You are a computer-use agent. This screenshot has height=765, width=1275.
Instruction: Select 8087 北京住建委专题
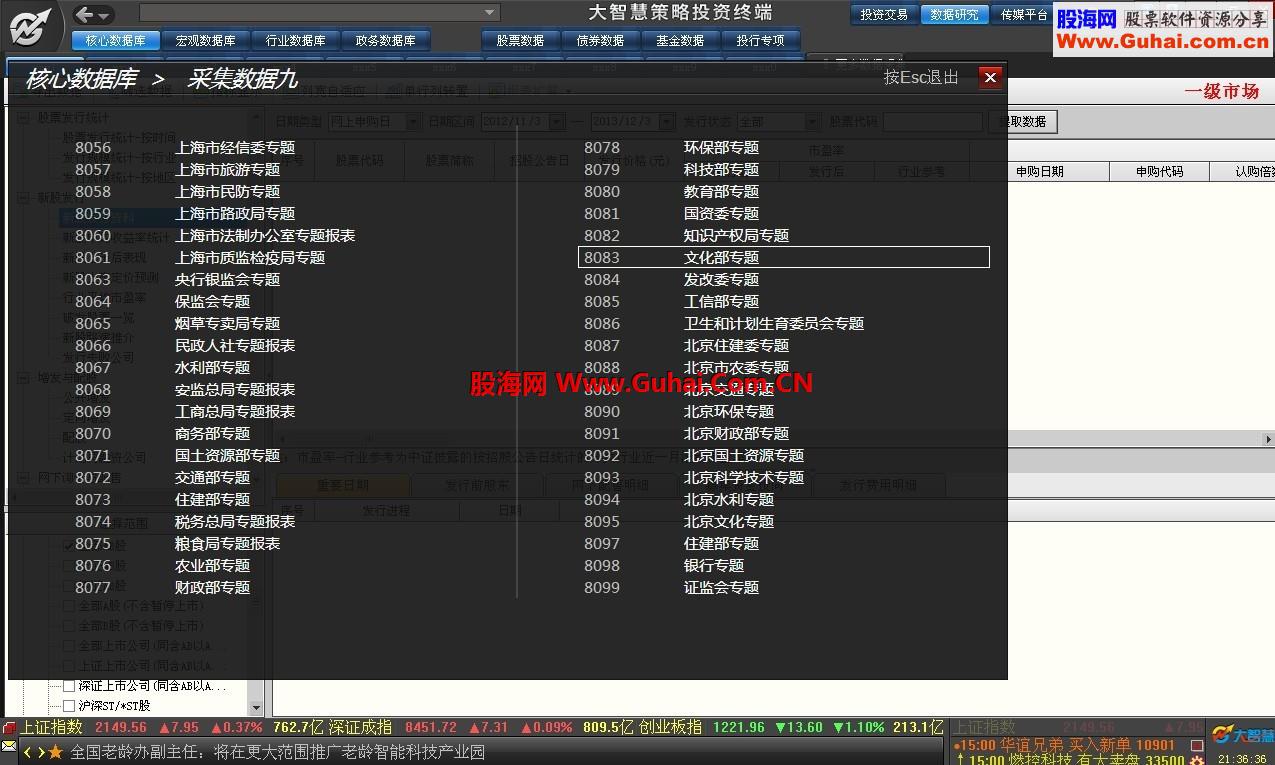pyautogui.click(x=687, y=345)
